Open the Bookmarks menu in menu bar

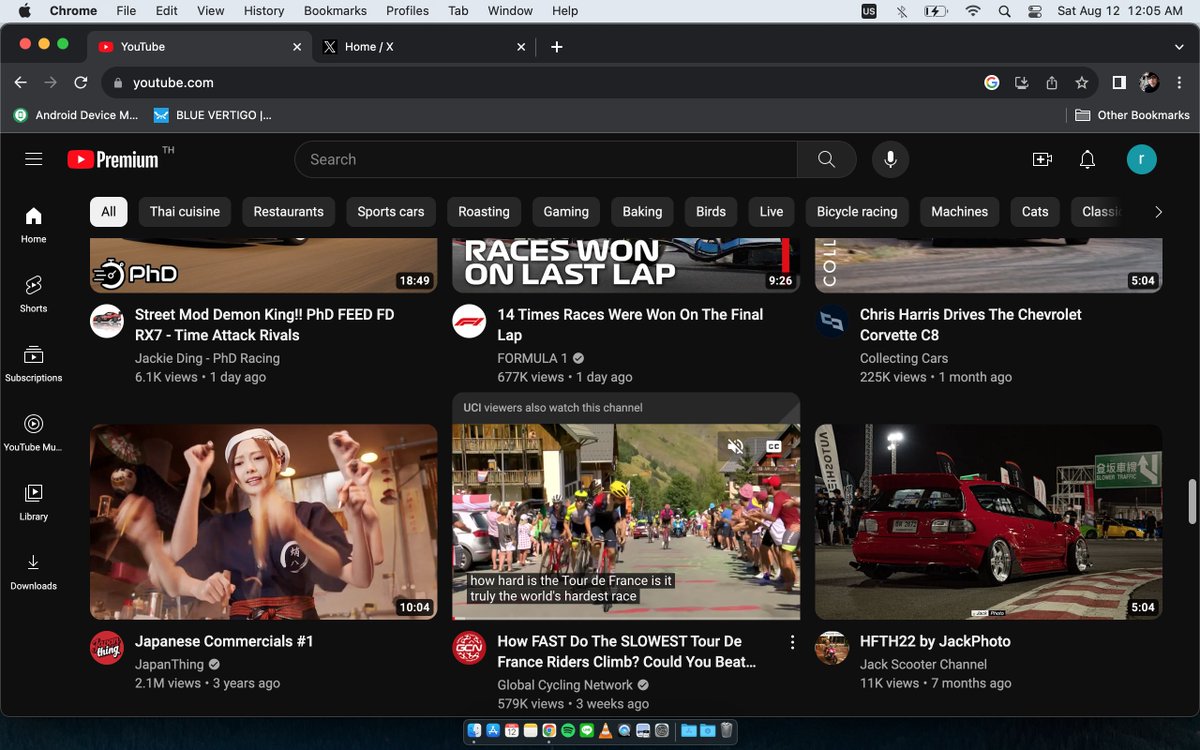[x=335, y=11]
